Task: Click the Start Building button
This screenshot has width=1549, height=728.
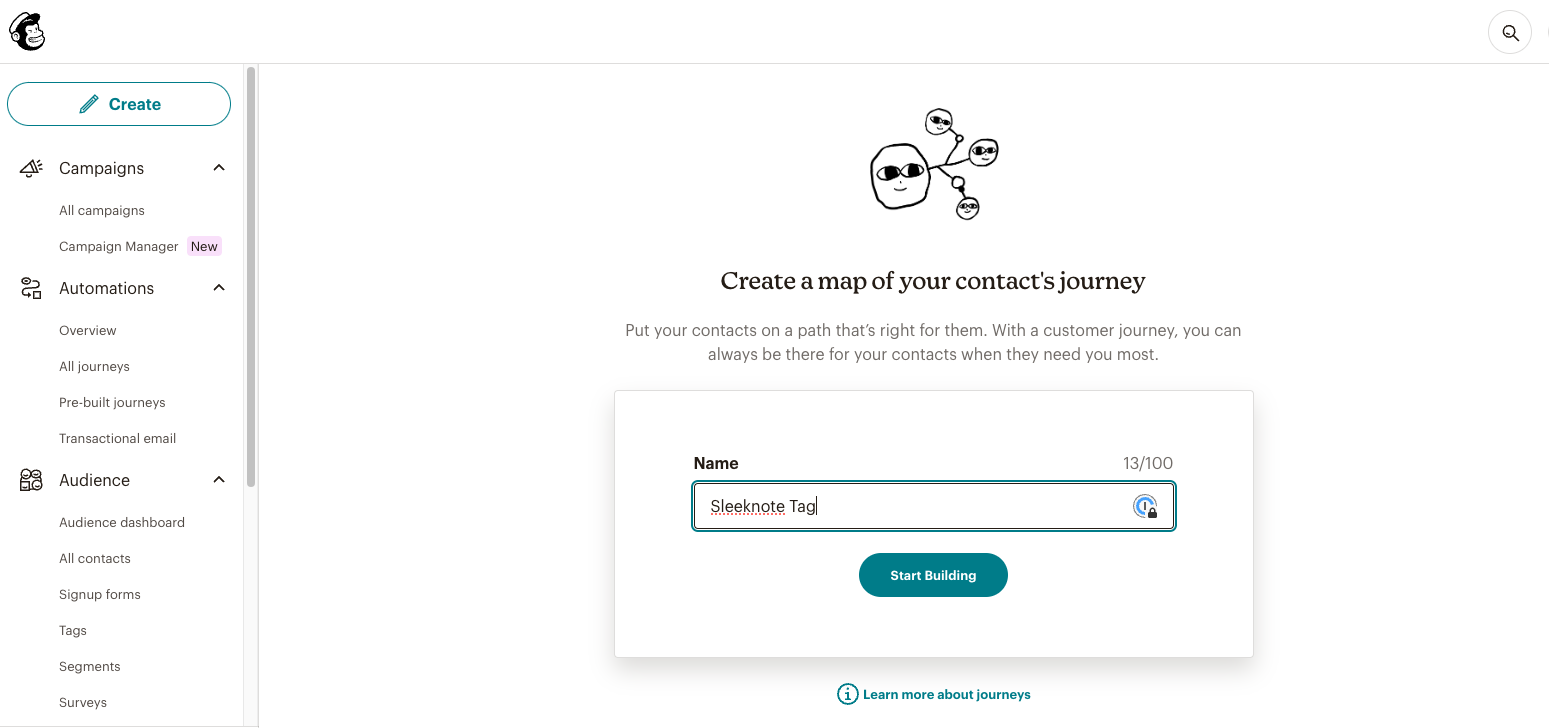Action: (933, 575)
